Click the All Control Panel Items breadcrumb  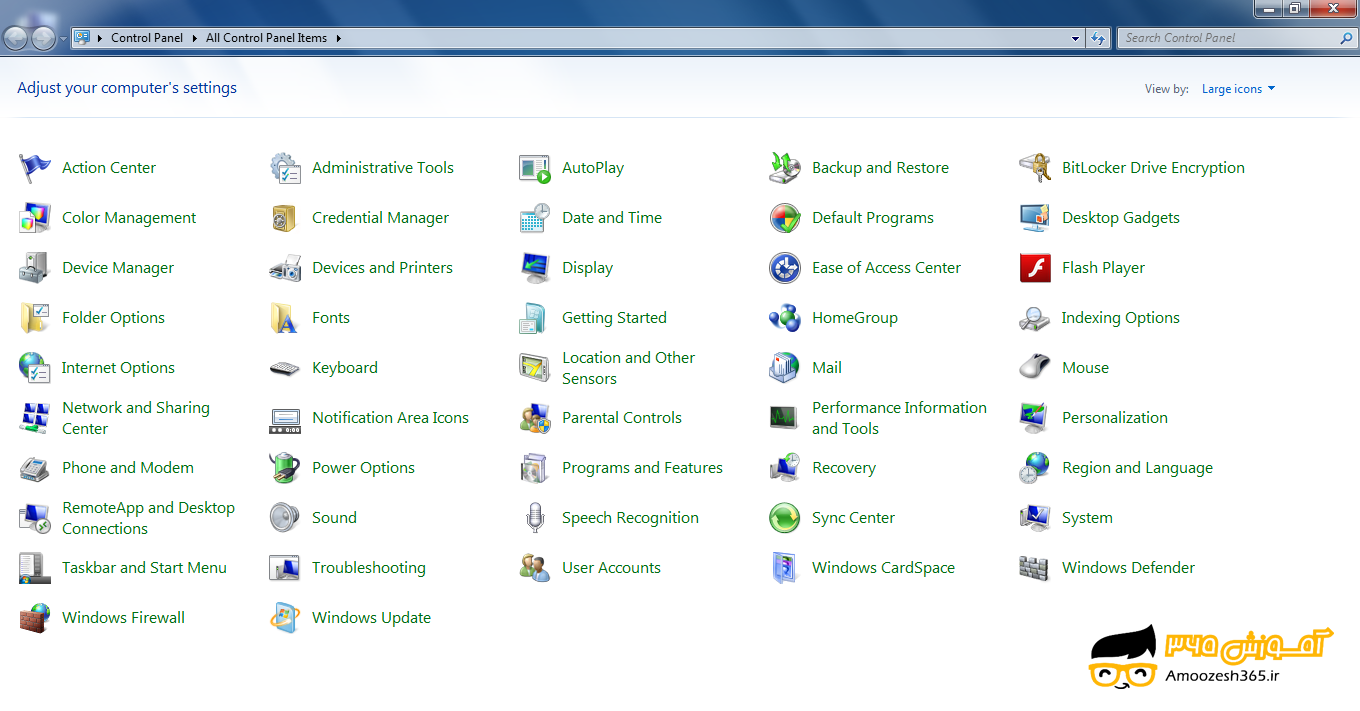266,38
